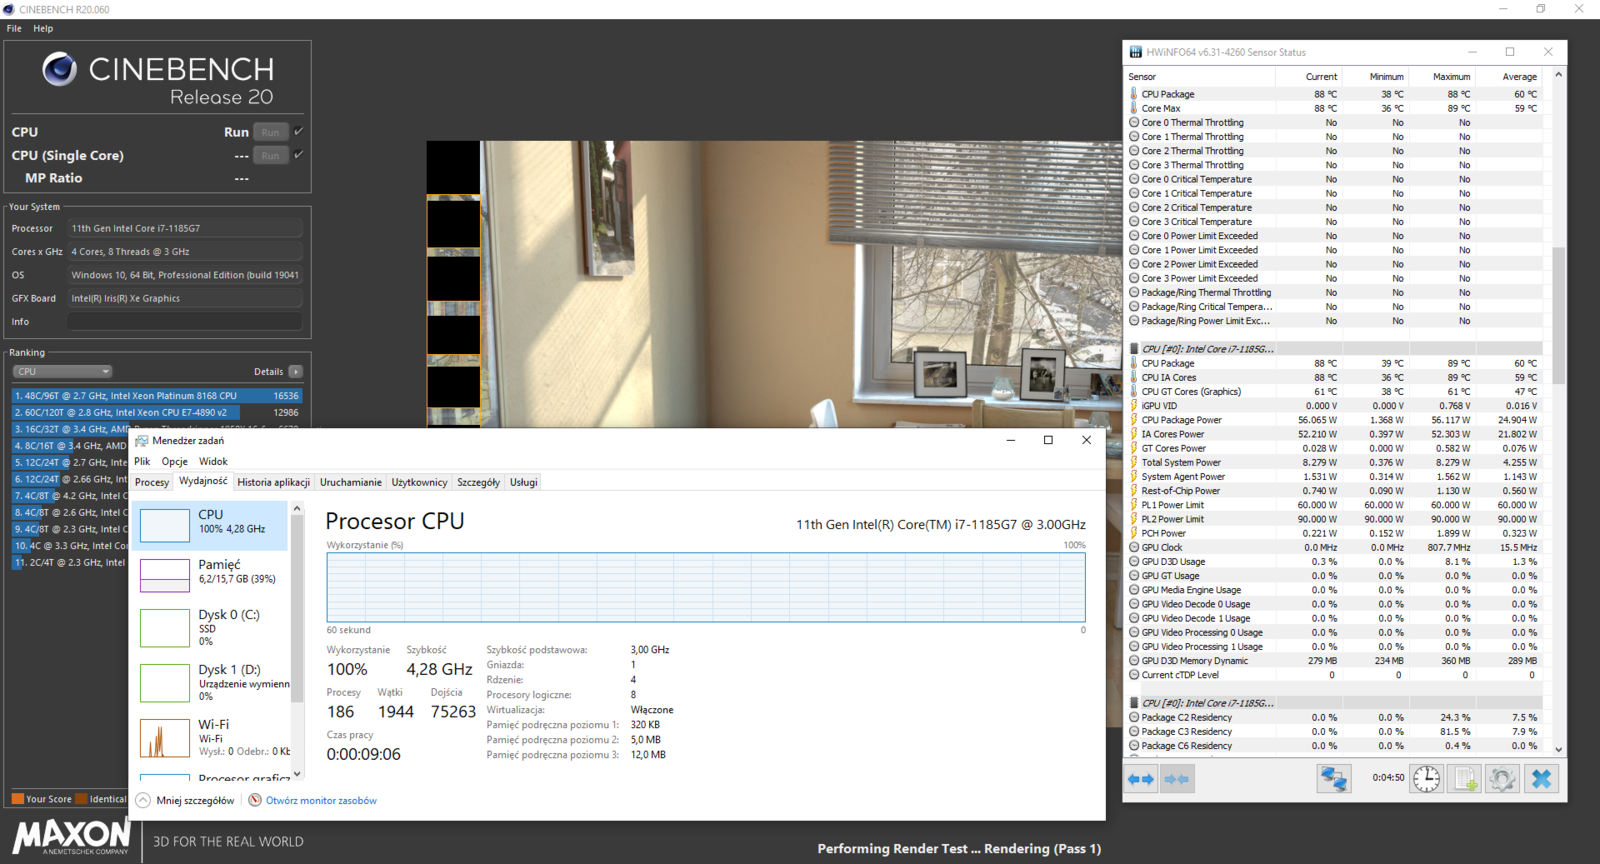This screenshot has height=864, width=1600.
Task: Open Task Manager Opcje menu
Action: tap(175, 461)
